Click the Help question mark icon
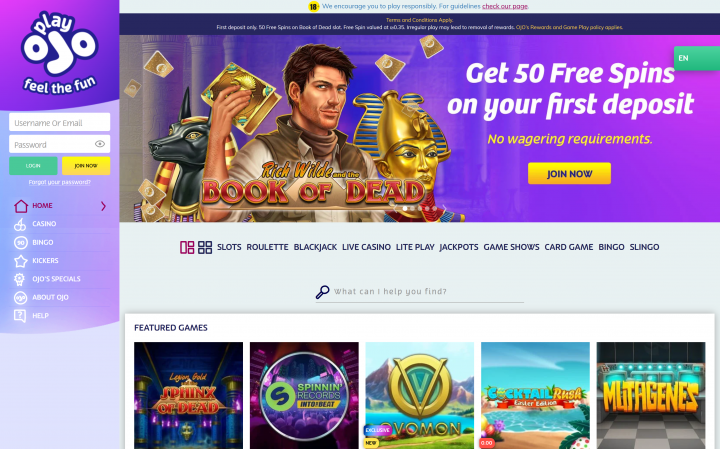This screenshot has width=720, height=449. 20,316
